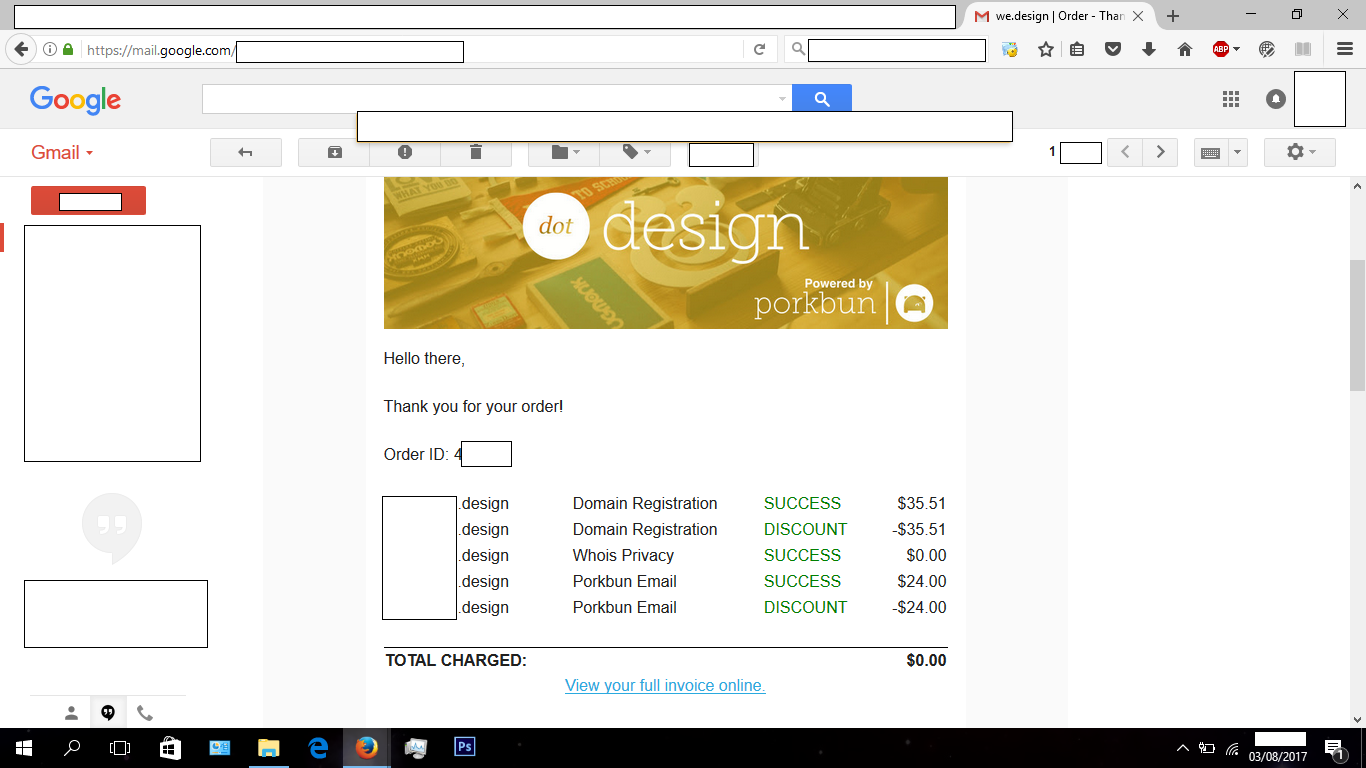Click the dot design porkbun banner

click(666, 253)
